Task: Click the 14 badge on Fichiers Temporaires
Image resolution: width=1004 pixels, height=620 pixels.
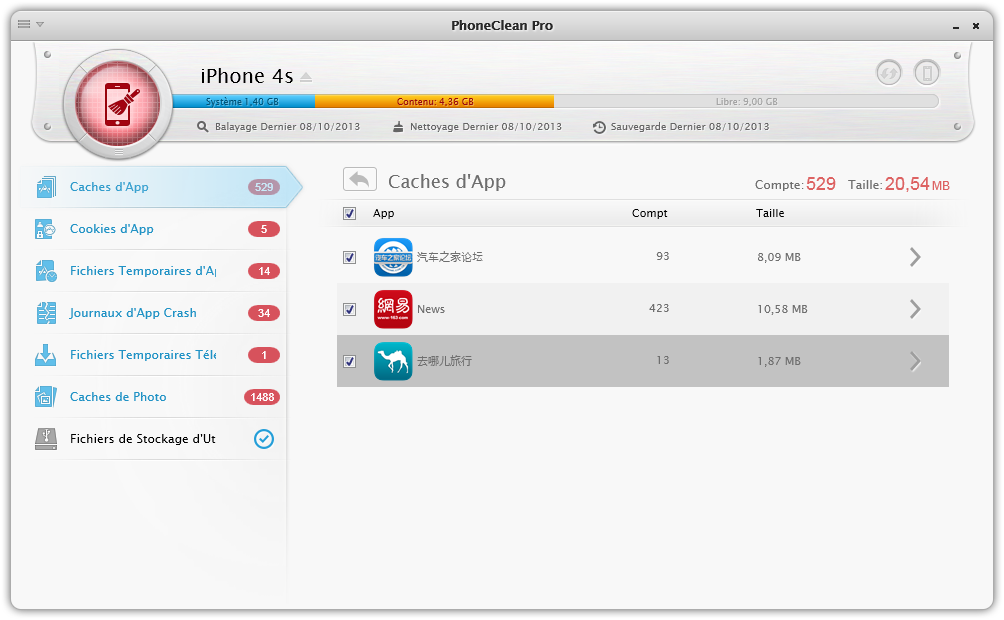Action: (x=264, y=271)
